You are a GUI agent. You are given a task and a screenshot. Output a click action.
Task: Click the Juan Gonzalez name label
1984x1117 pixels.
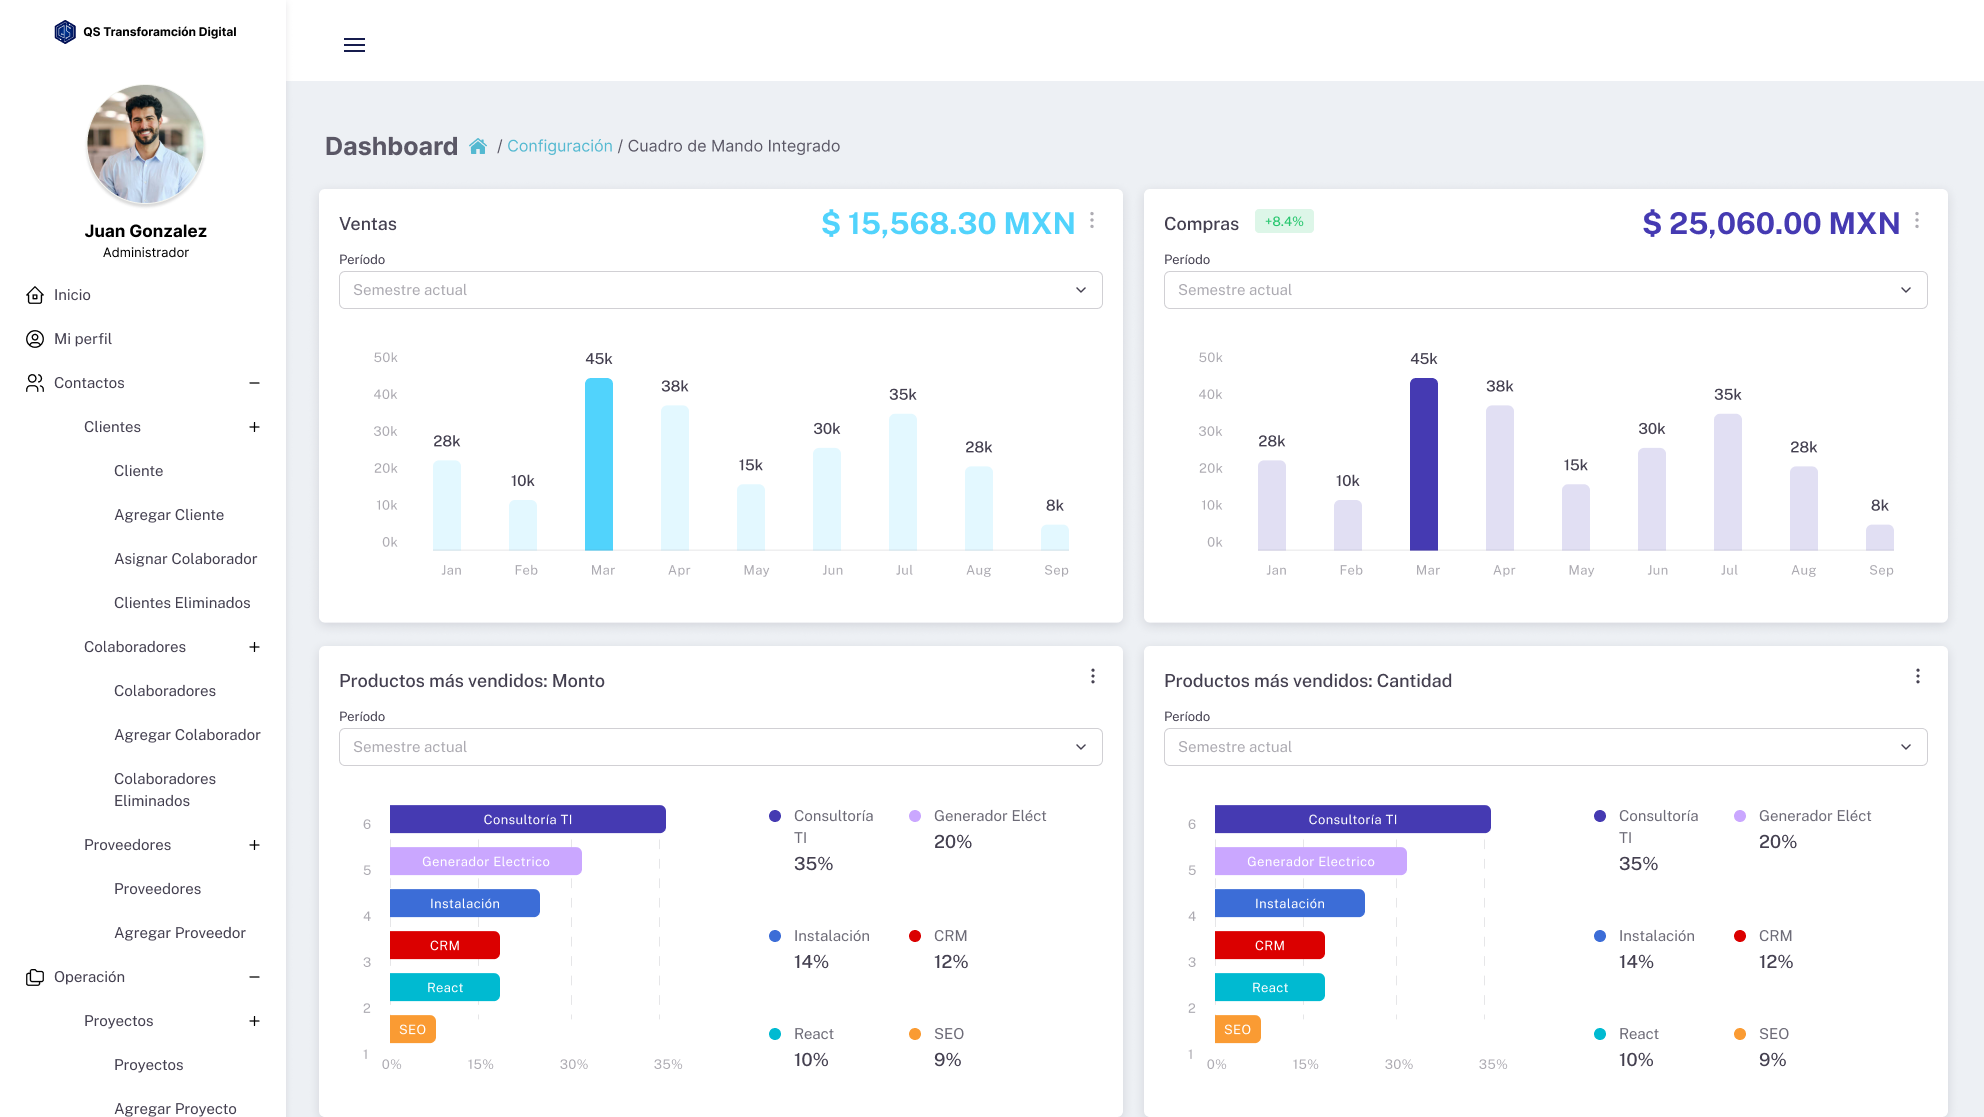tap(146, 231)
